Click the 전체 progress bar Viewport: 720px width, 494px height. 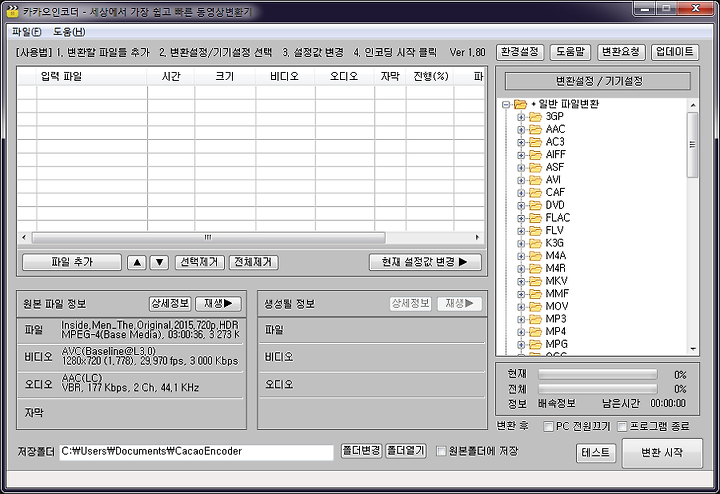[x=597, y=389]
